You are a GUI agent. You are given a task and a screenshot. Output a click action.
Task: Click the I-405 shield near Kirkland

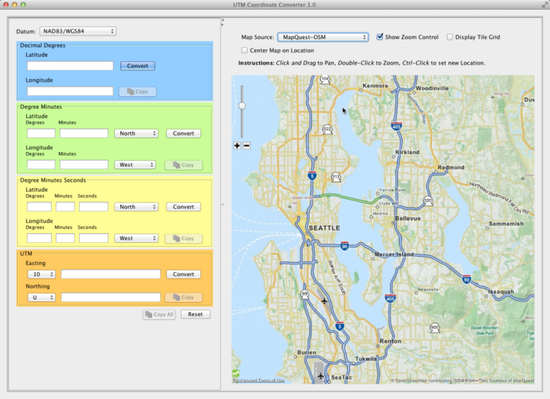[396, 127]
